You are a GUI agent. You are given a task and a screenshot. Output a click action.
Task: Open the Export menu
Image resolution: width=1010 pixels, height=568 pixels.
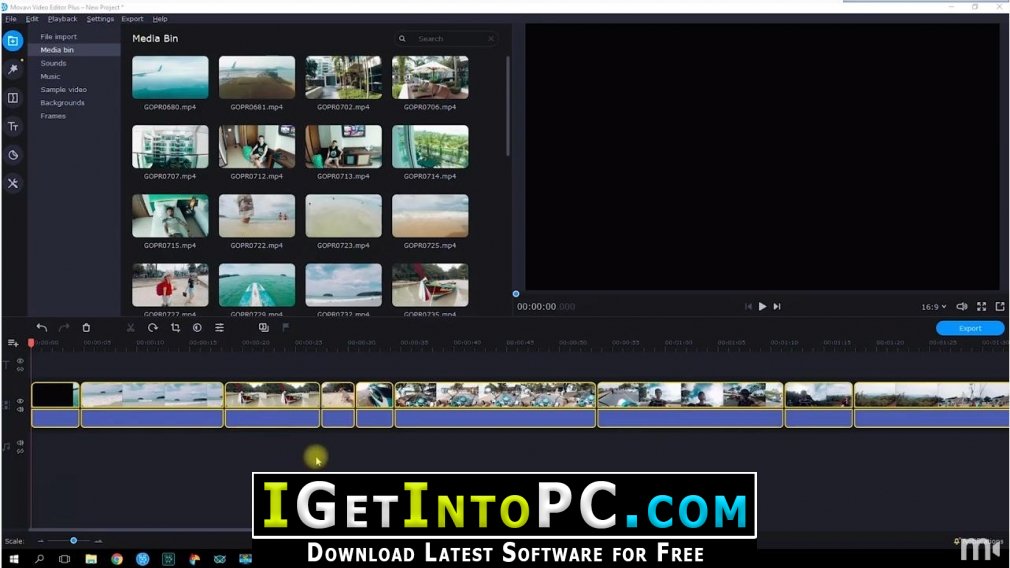(x=132, y=19)
